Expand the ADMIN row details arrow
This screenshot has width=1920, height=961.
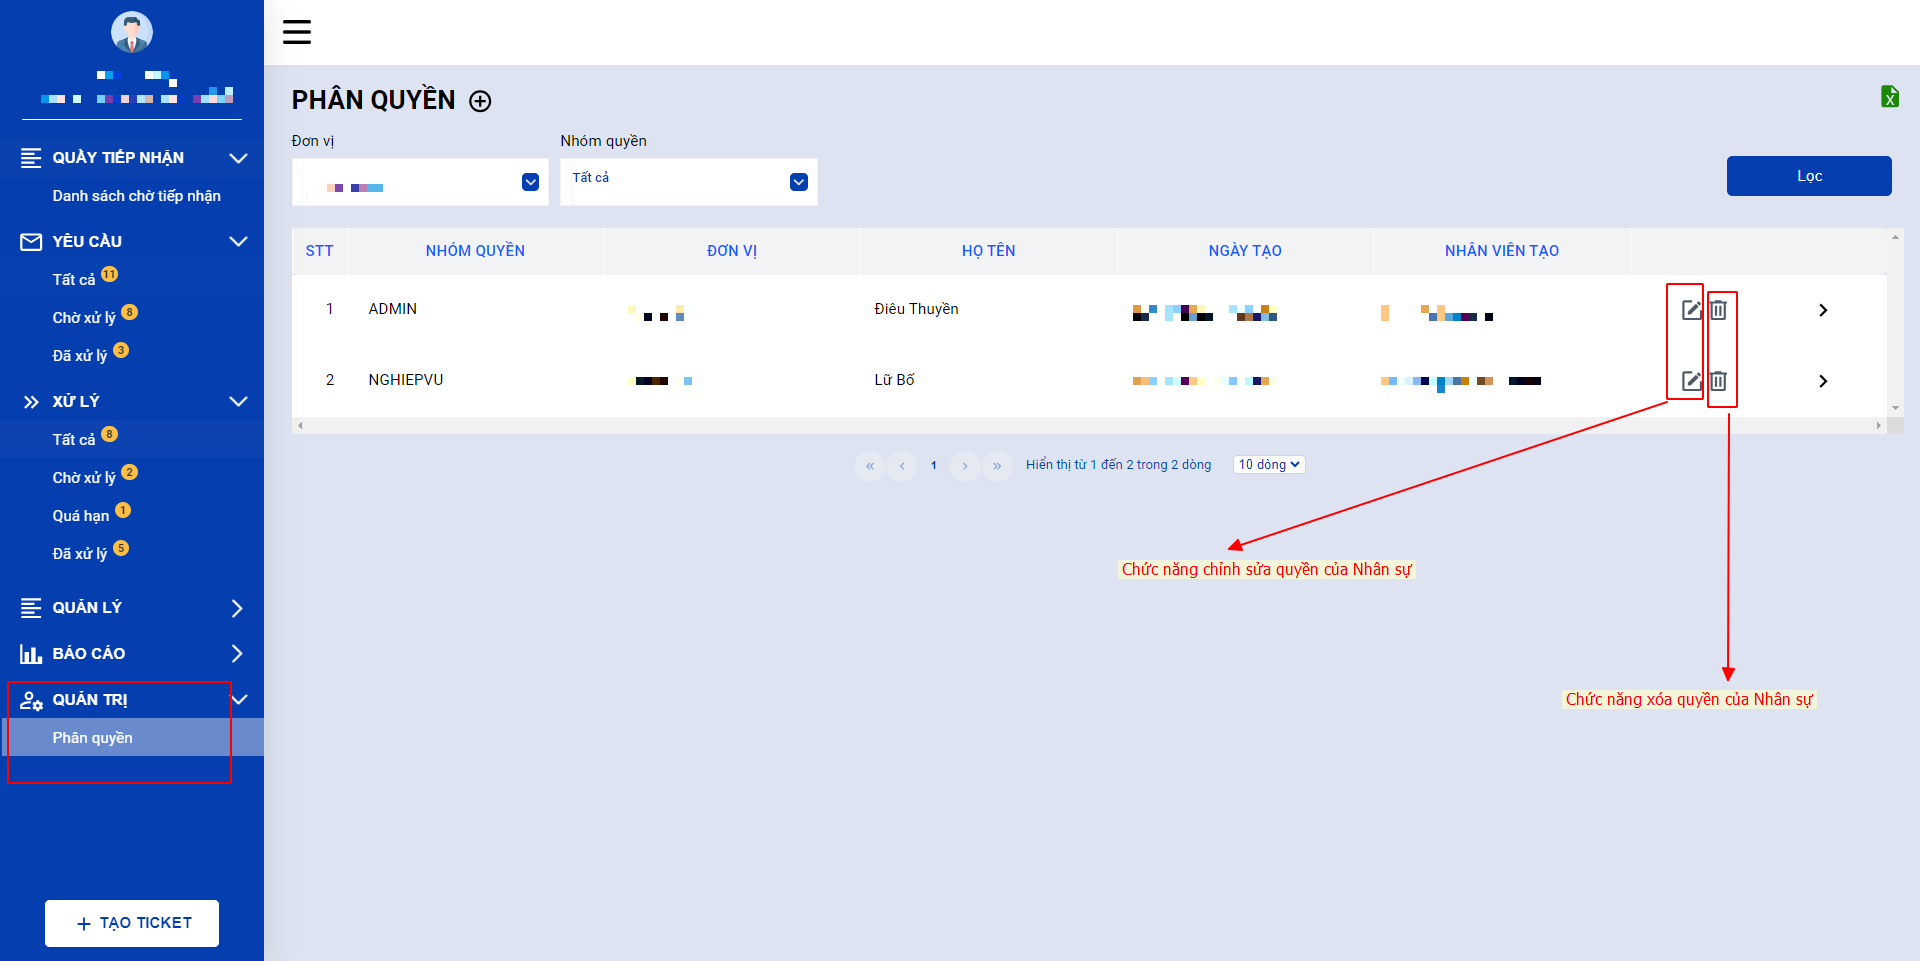tap(1823, 310)
